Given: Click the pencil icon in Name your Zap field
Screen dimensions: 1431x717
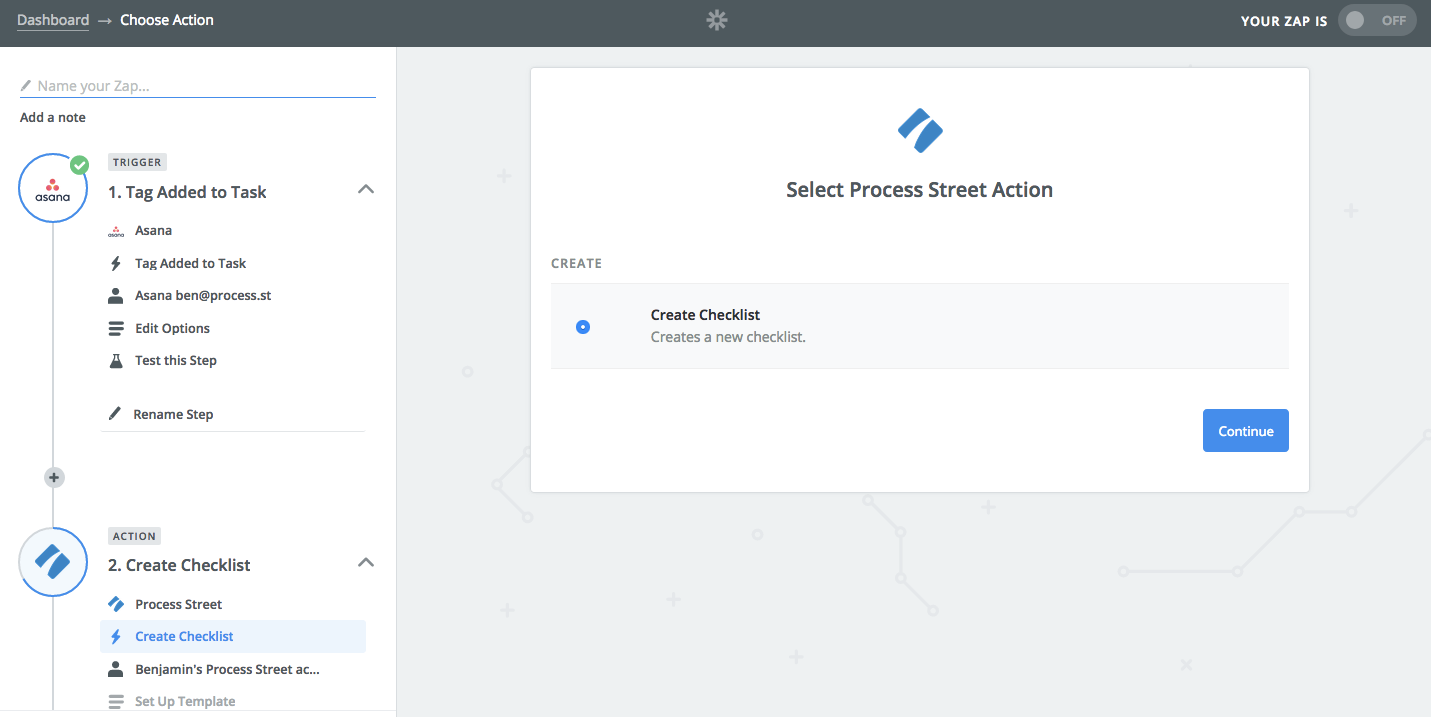Looking at the screenshot, I should (x=26, y=86).
